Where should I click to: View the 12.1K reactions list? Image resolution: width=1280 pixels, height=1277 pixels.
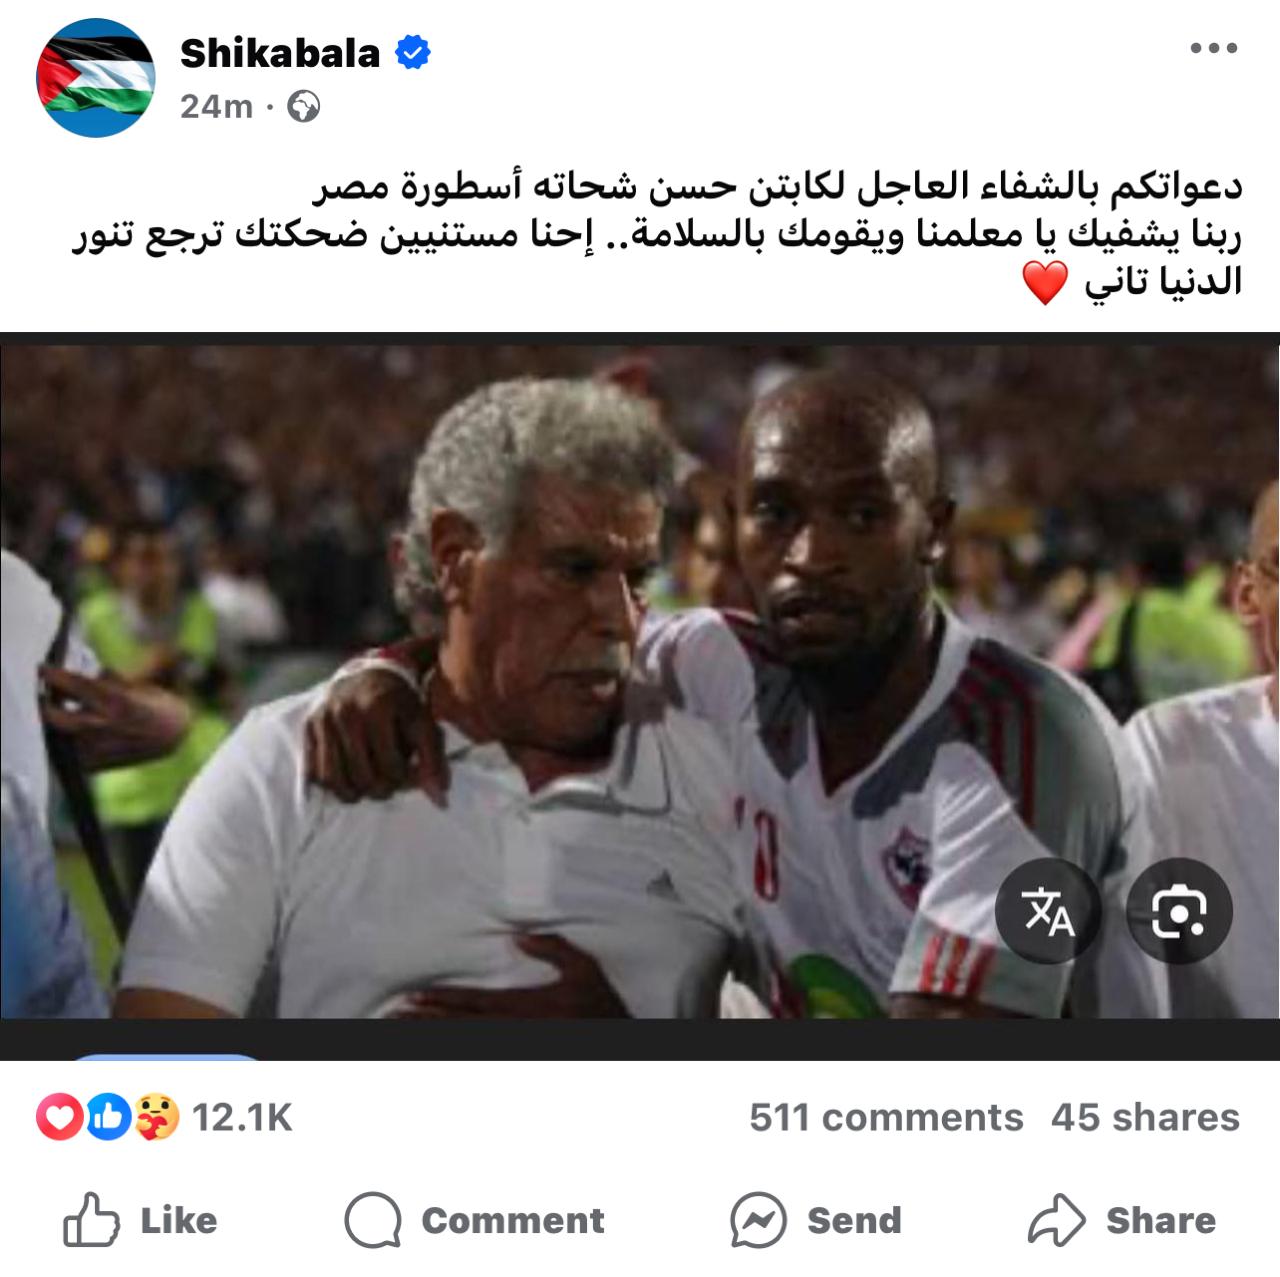[x=242, y=1117]
